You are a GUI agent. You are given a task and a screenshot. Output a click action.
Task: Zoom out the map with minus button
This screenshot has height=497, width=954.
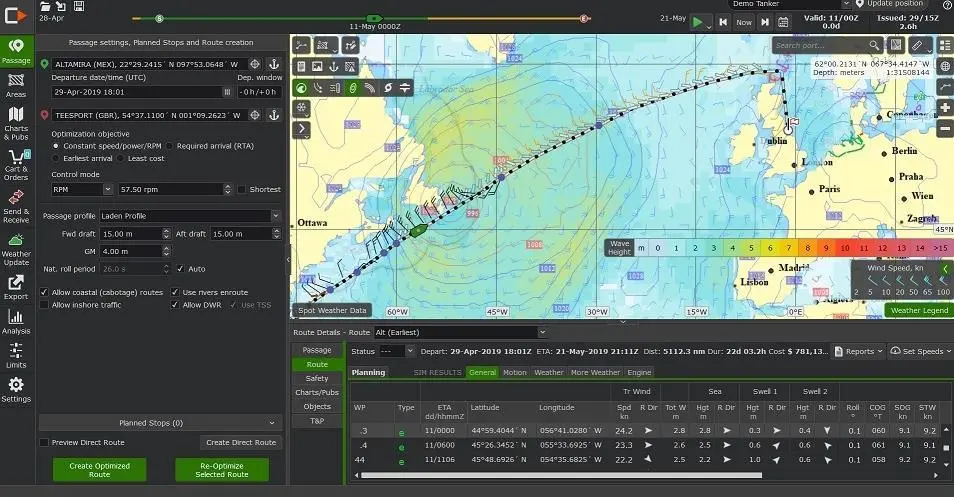(x=945, y=128)
